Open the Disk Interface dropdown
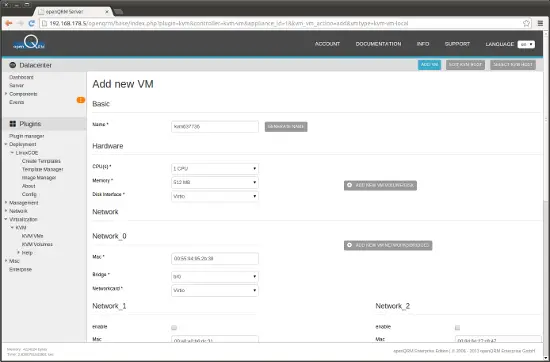This screenshot has width=550, height=362. (x=215, y=196)
